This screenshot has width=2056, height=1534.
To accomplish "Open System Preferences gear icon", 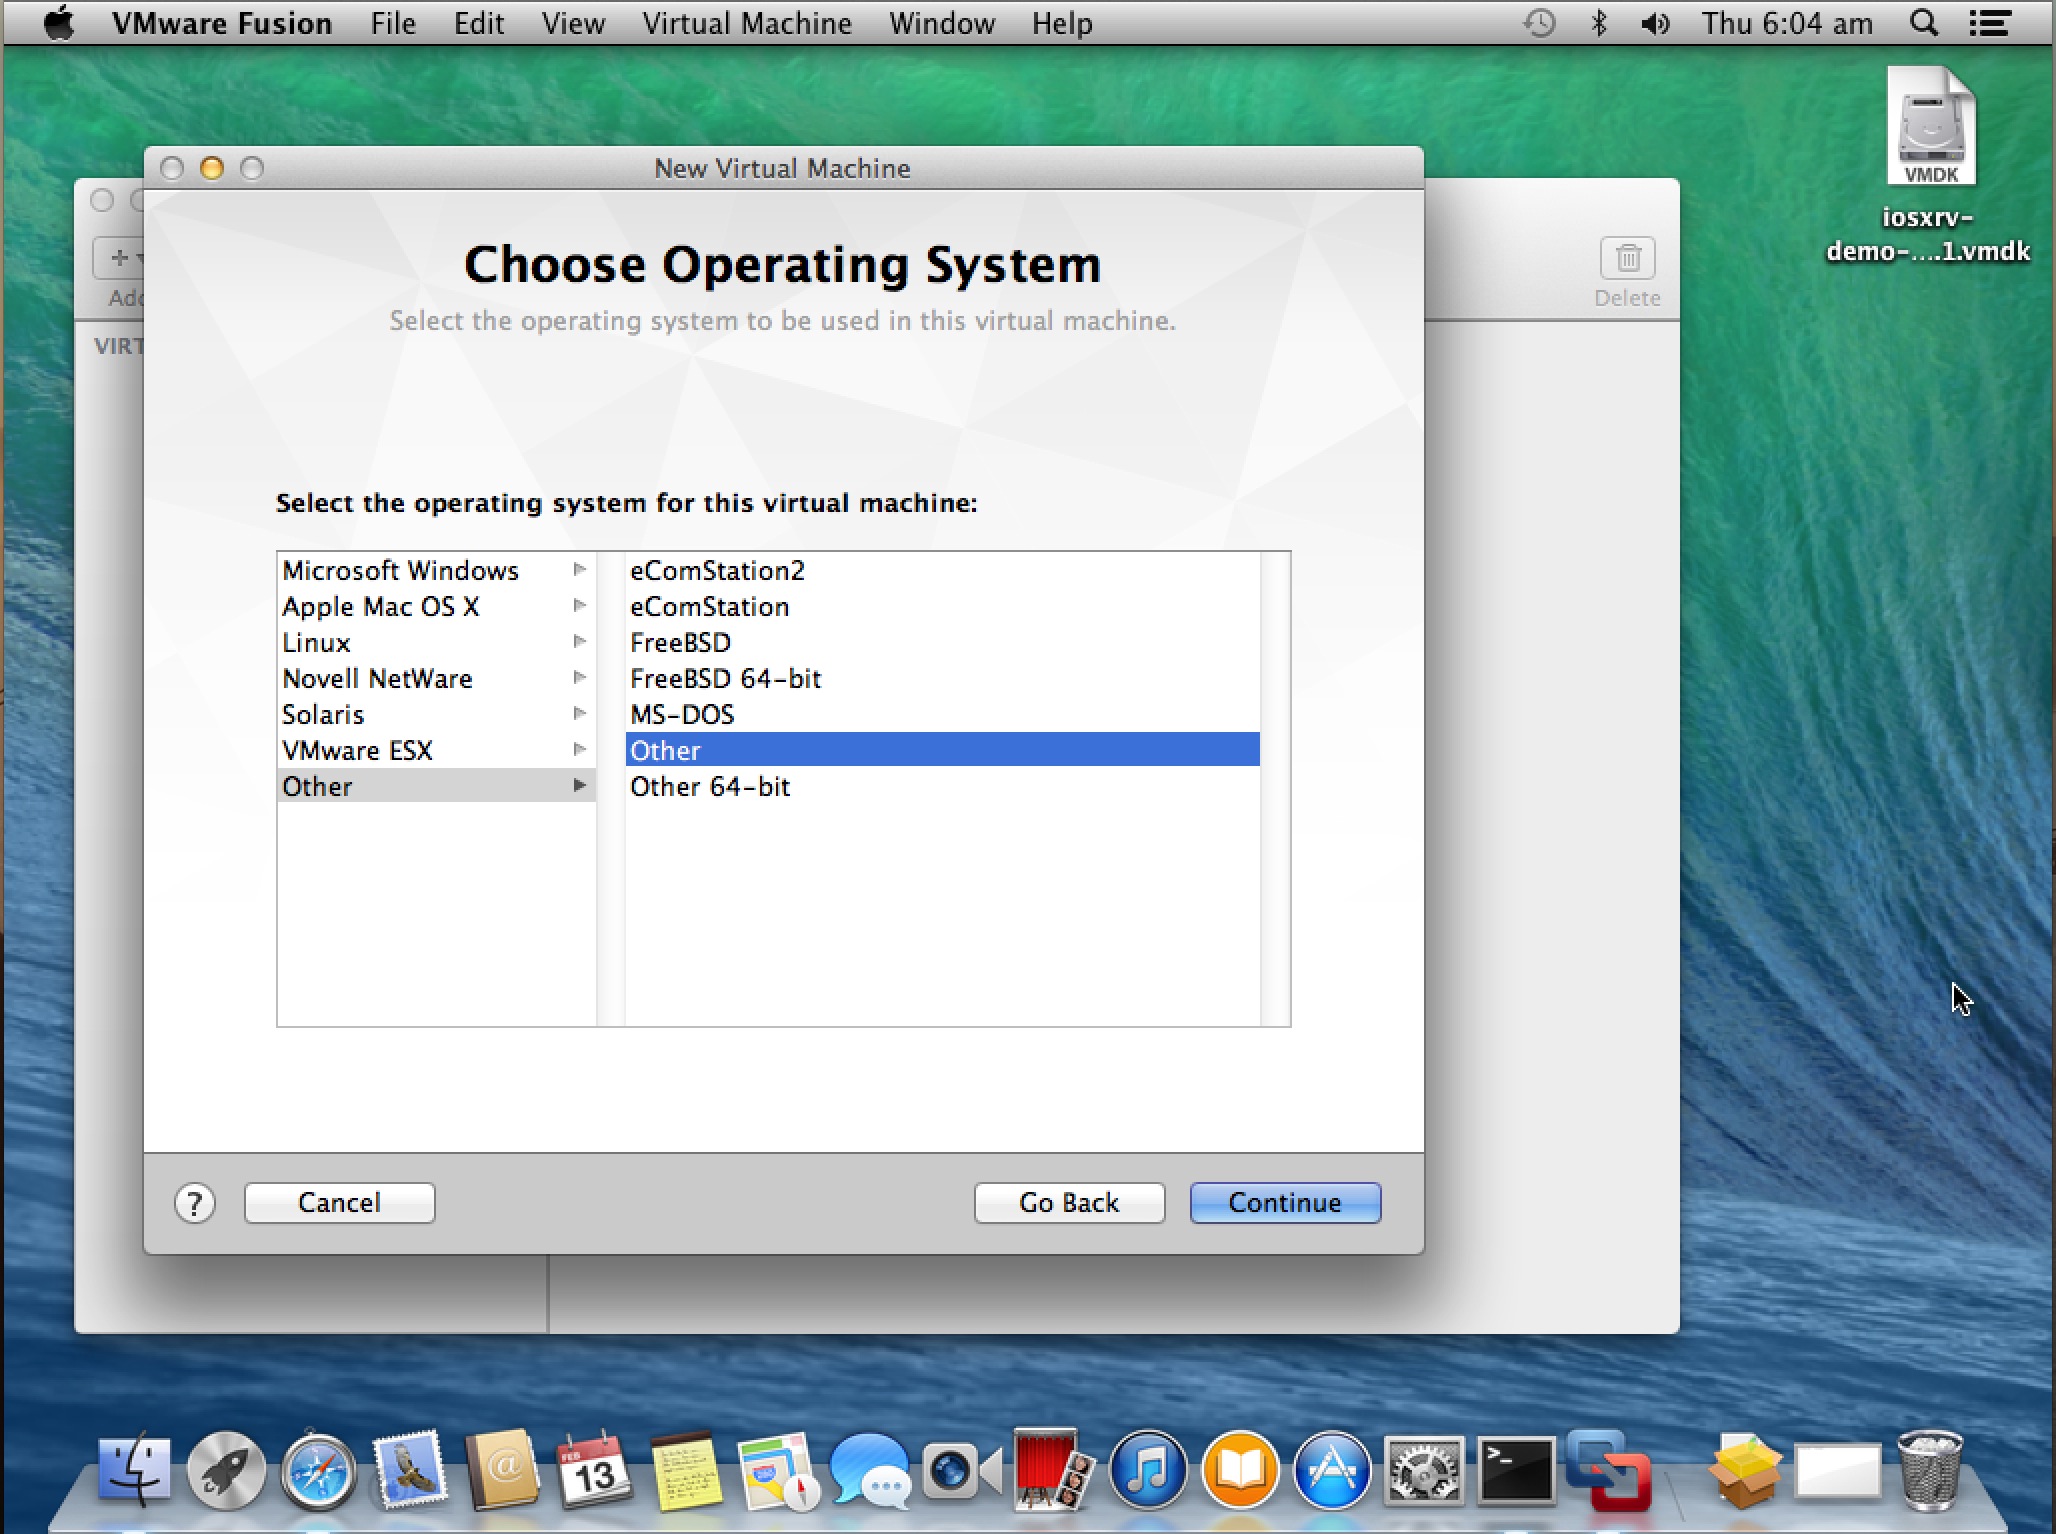I will point(1424,1469).
